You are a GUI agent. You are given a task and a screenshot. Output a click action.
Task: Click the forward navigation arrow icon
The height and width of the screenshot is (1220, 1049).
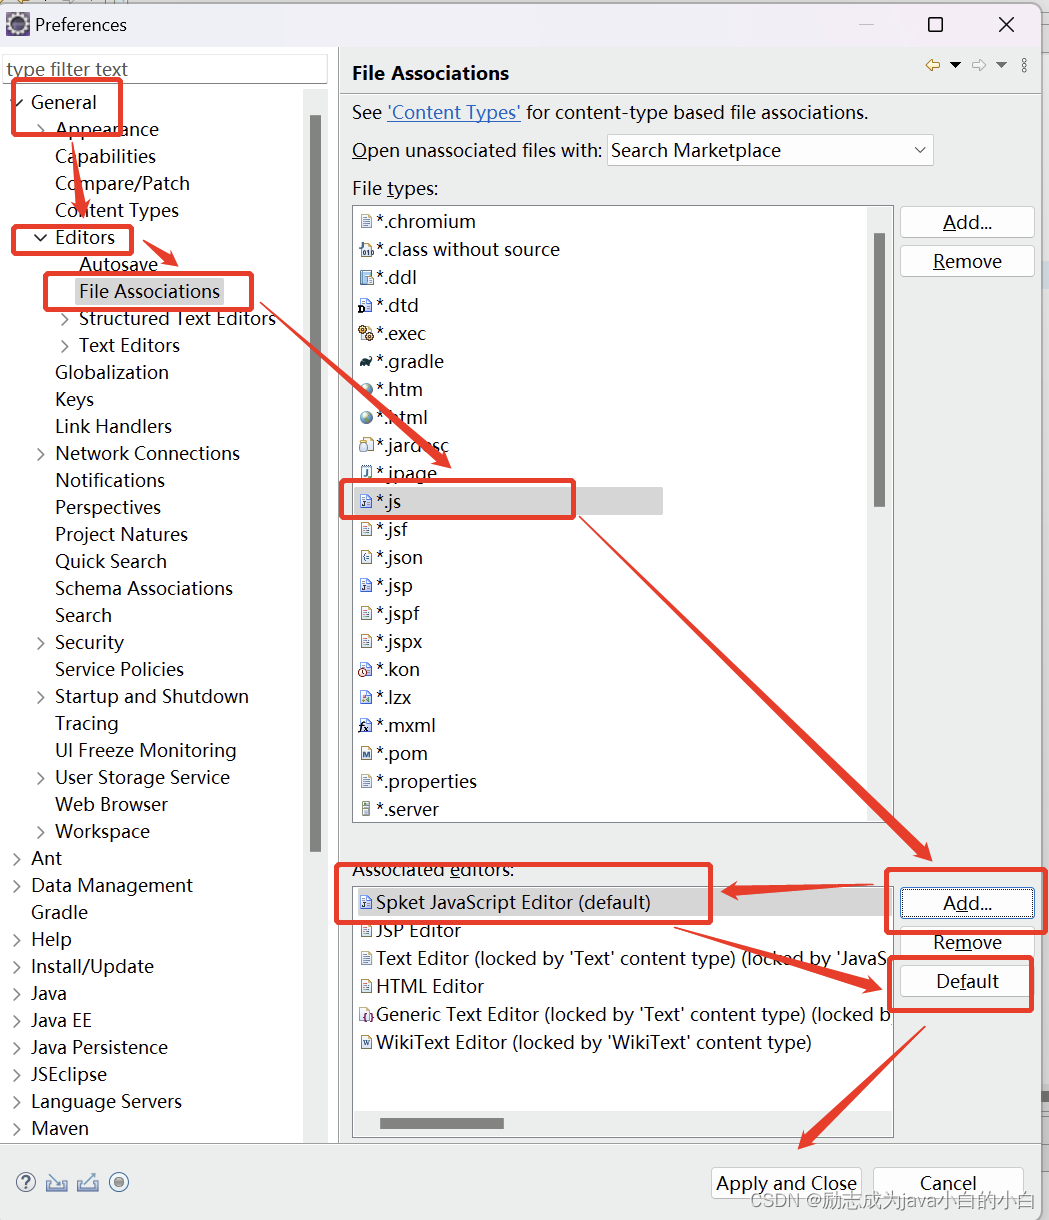tap(979, 65)
